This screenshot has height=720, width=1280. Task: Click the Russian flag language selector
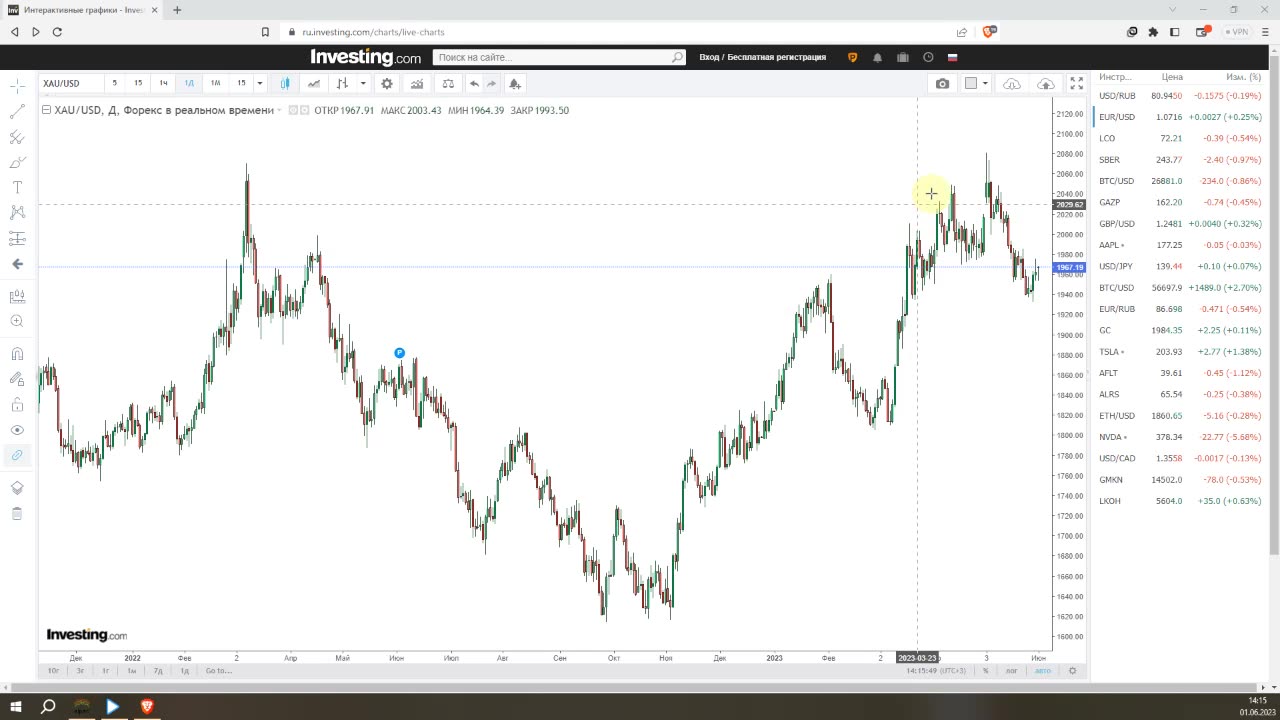[952, 58]
